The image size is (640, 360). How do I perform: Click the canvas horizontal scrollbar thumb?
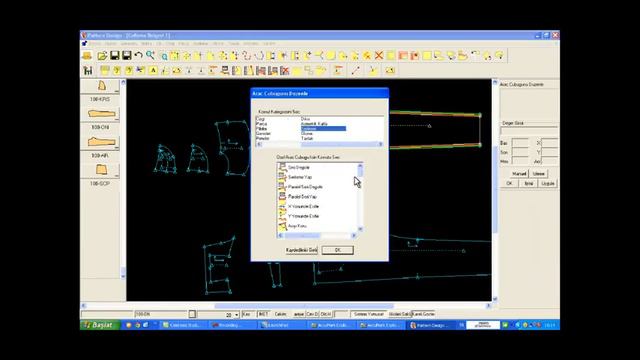point(304,306)
